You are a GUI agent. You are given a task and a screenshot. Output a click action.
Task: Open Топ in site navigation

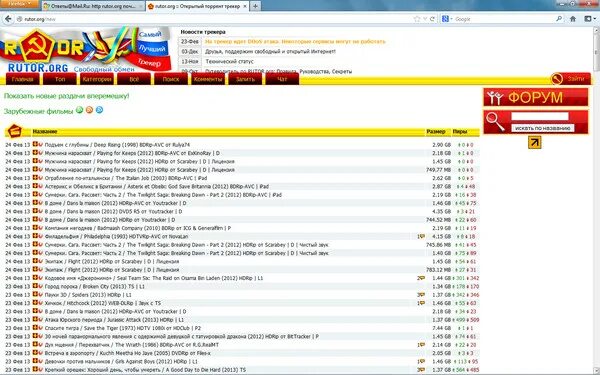coord(60,79)
